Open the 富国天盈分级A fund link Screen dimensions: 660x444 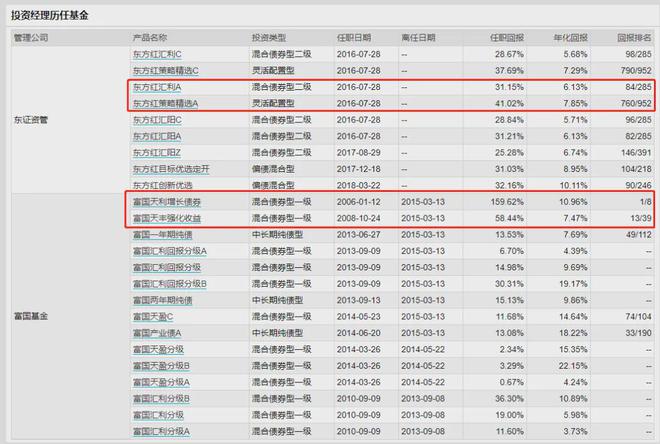coord(161,383)
